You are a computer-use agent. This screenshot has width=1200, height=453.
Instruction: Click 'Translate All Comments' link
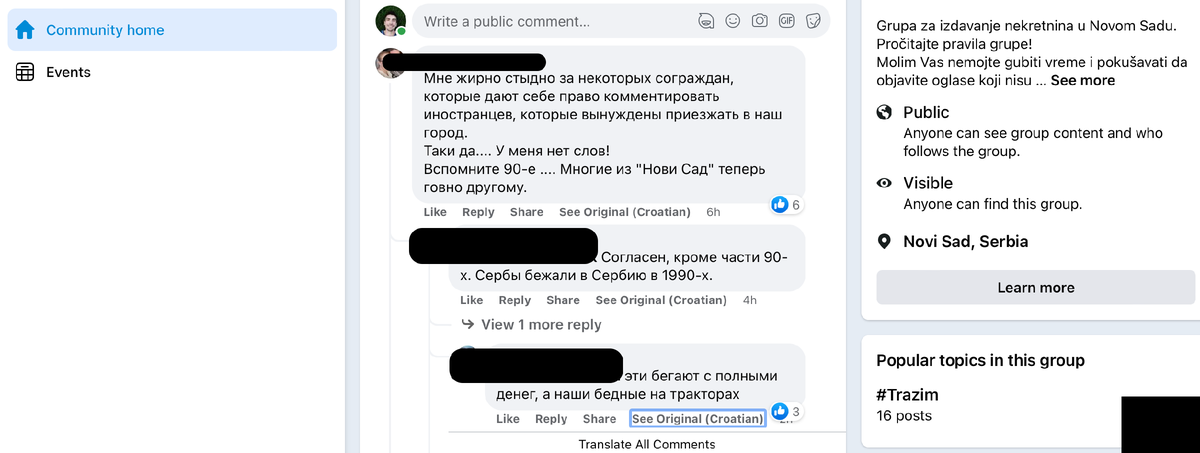(x=646, y=444)
